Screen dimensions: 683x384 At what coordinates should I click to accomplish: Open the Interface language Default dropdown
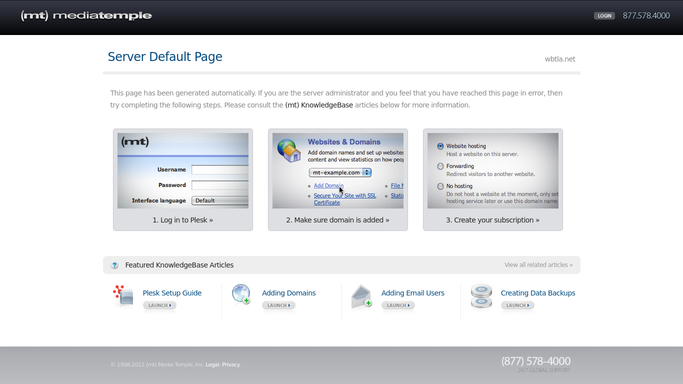[220, 201]
